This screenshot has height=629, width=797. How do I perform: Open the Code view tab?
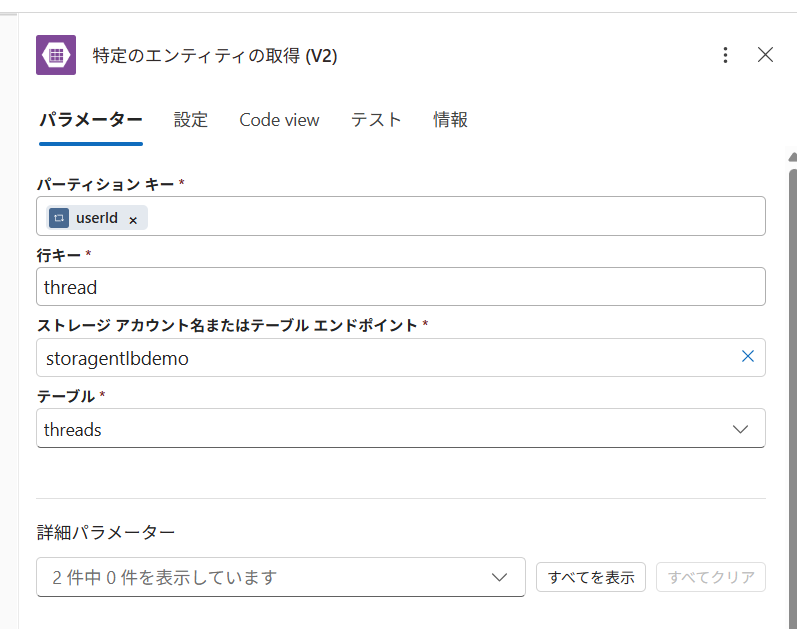tap(279, 120)
